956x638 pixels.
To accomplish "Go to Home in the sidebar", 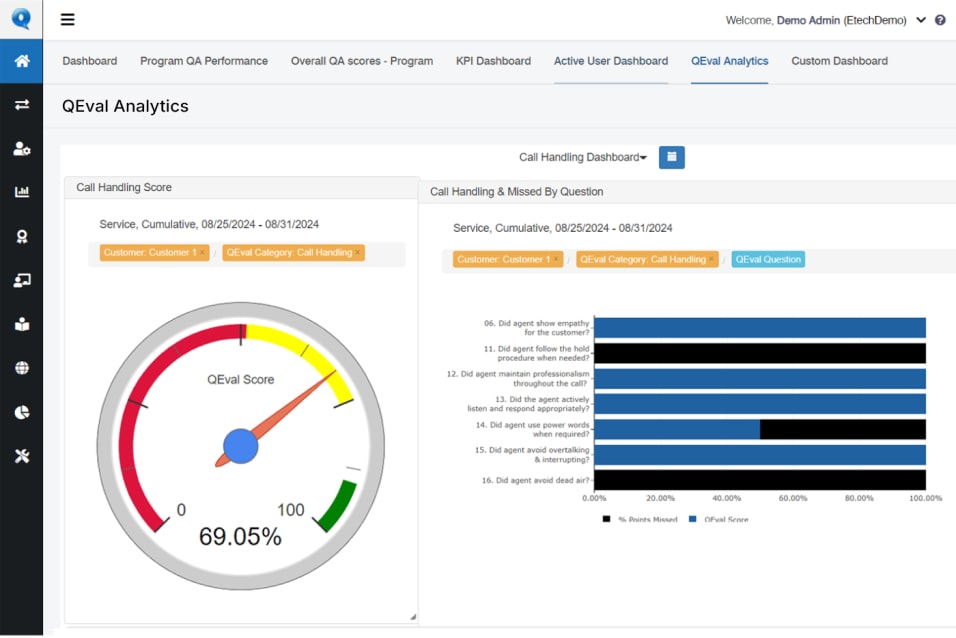I will [21, 61].
